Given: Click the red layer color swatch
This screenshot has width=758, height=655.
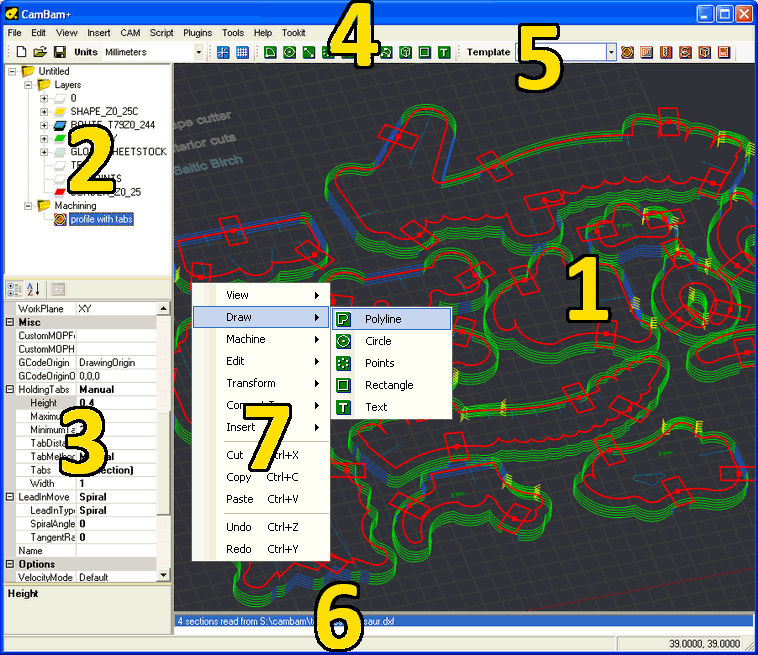Looking at the screenshot, I should click(x=60, y=192).
